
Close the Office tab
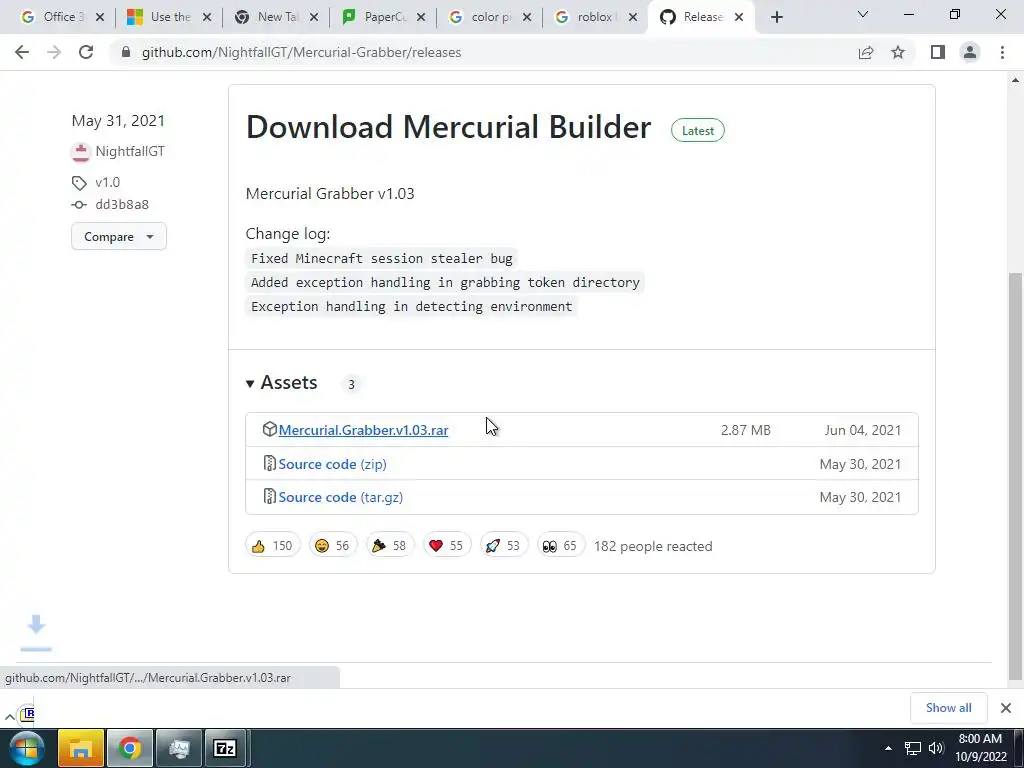(100, 18)
